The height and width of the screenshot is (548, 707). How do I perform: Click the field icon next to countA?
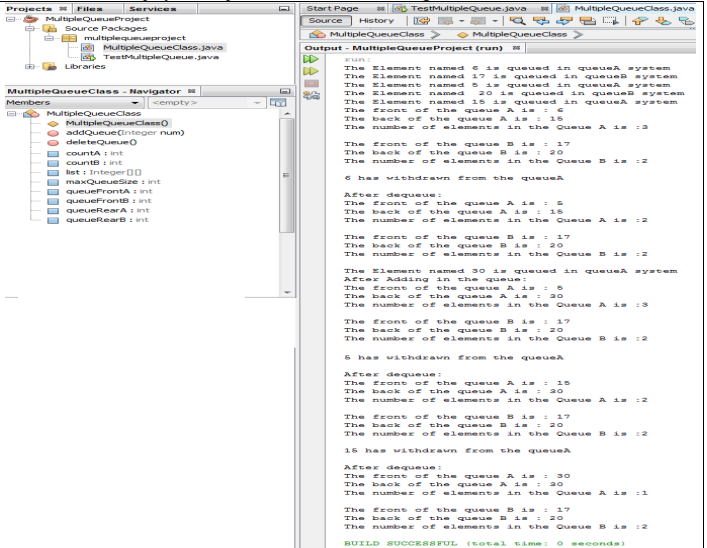pyautogui.click(x=53, y=154)
